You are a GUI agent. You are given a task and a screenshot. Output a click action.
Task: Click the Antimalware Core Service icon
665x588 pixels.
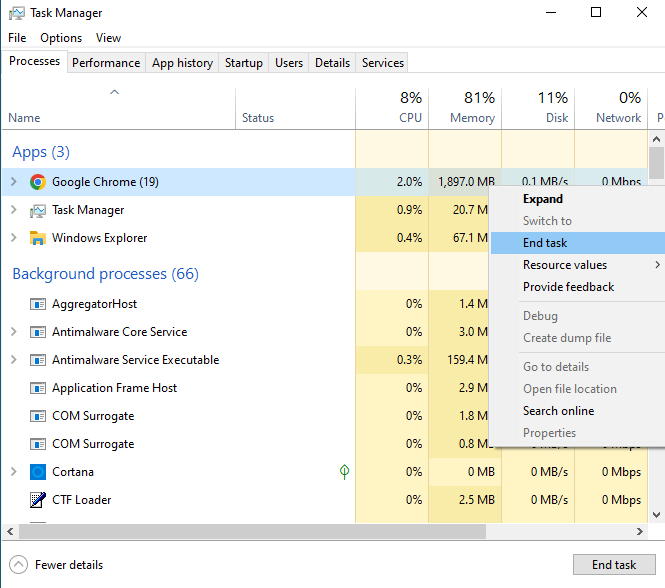[x=38, y=332]
